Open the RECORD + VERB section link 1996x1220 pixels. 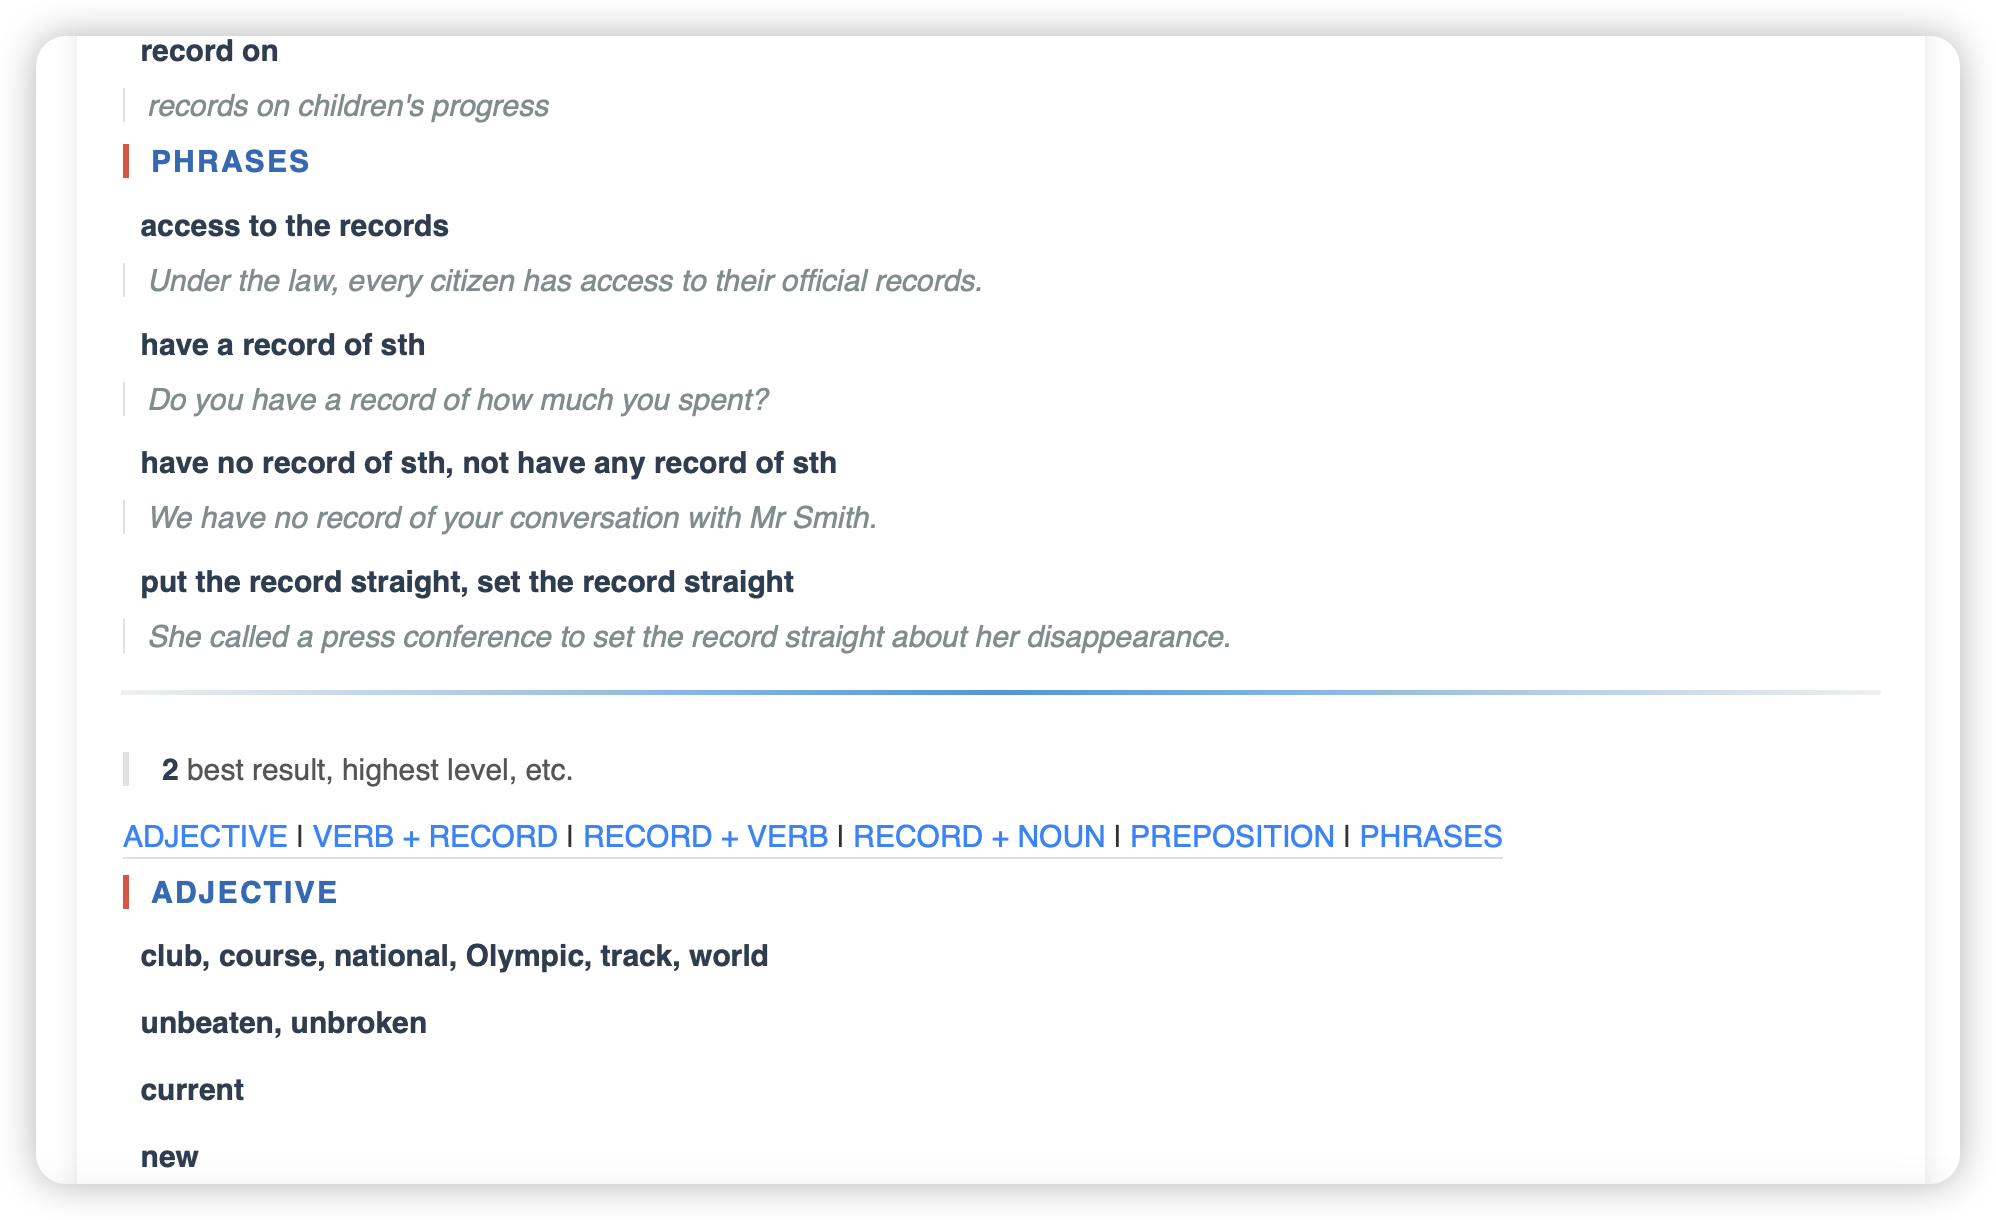(705, 836)
